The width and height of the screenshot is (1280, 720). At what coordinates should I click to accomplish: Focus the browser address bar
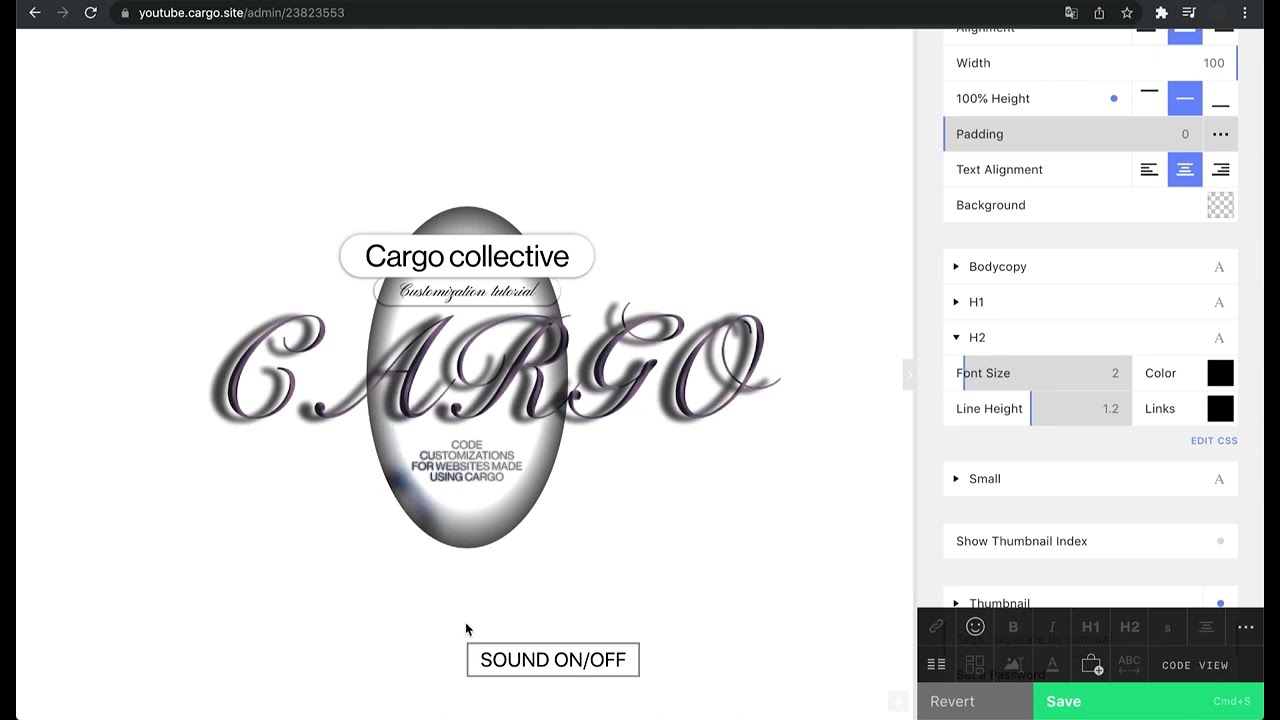click(590, 13)
